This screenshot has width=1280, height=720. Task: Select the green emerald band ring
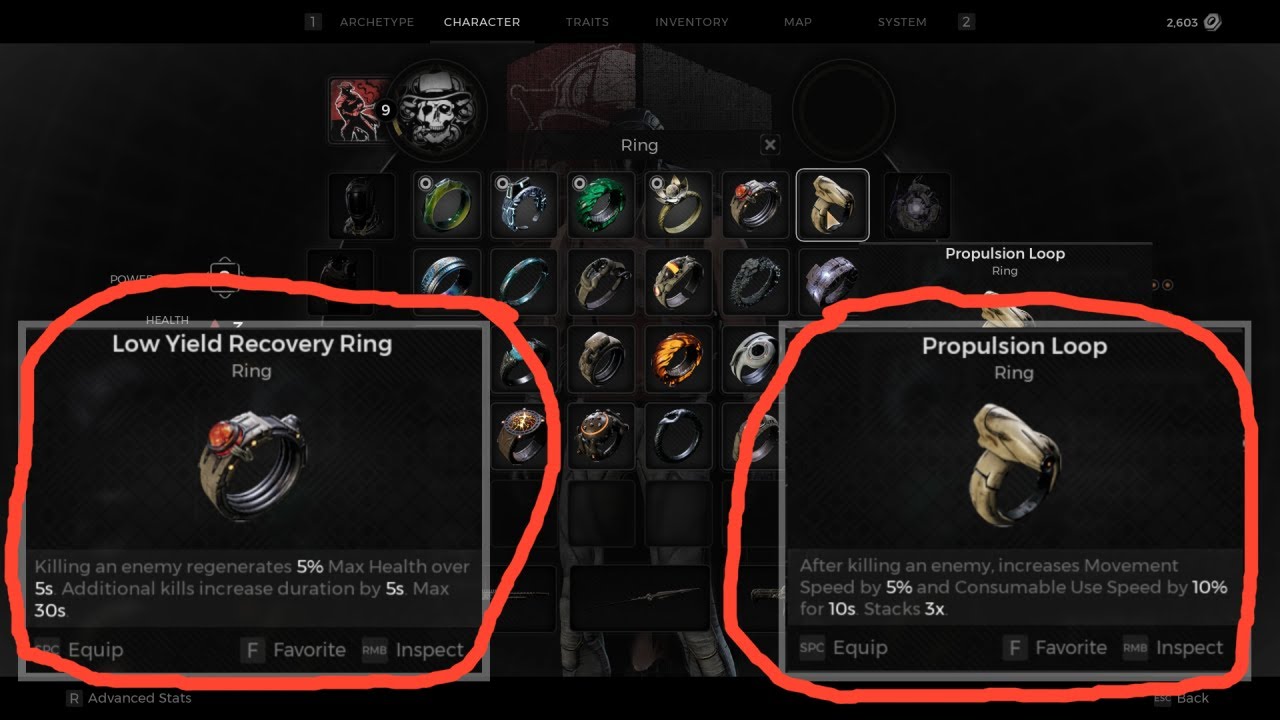click(602, 205)
